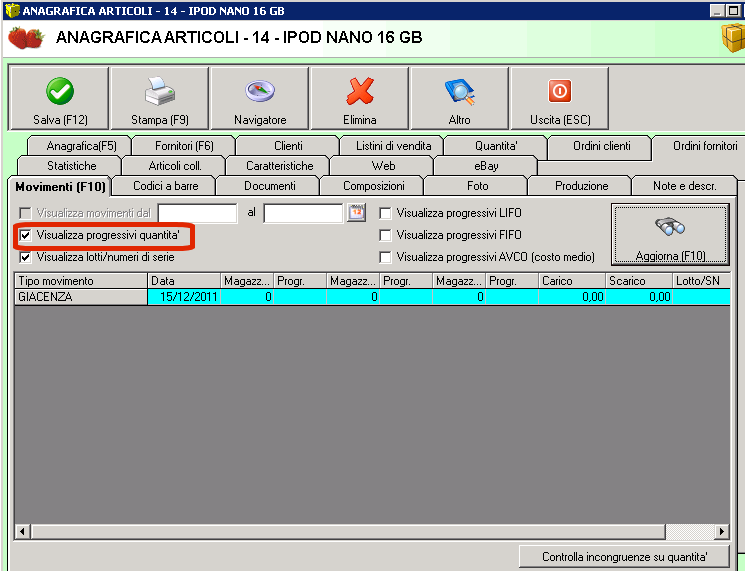Open the Clienti tab
The image size is (745, 571).
(x=288, y=146)
